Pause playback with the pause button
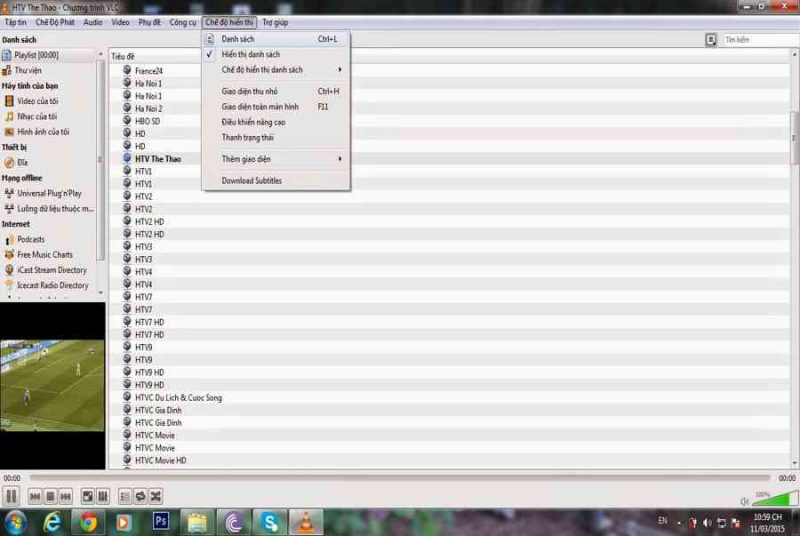Screen dimensions: 800x536 pyautogui.click(x=11, y=496)
